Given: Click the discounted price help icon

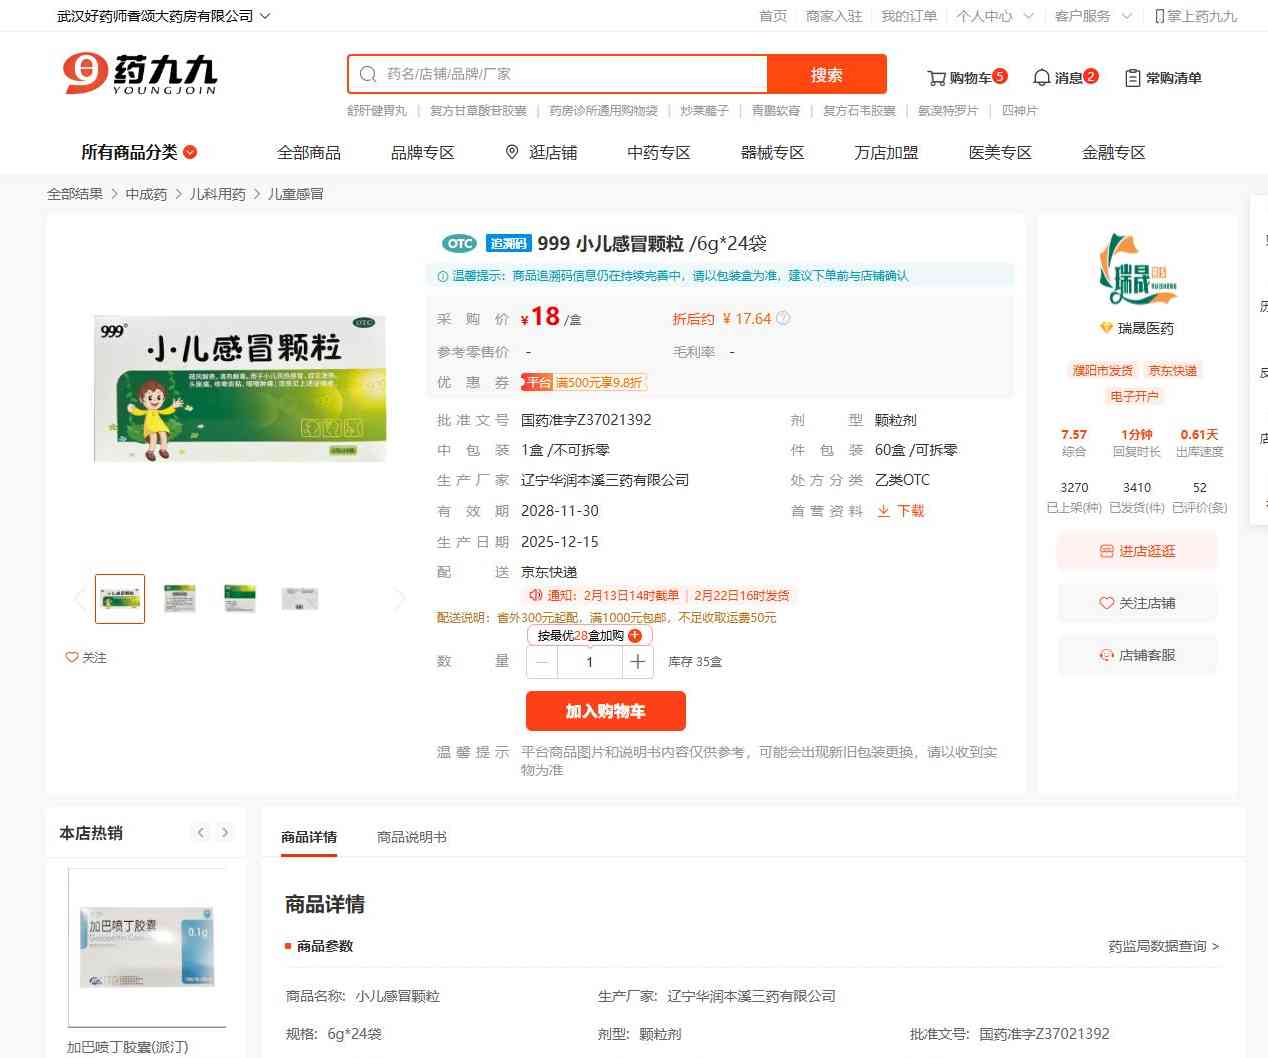Looking at the screenshot, I should 783,319.
